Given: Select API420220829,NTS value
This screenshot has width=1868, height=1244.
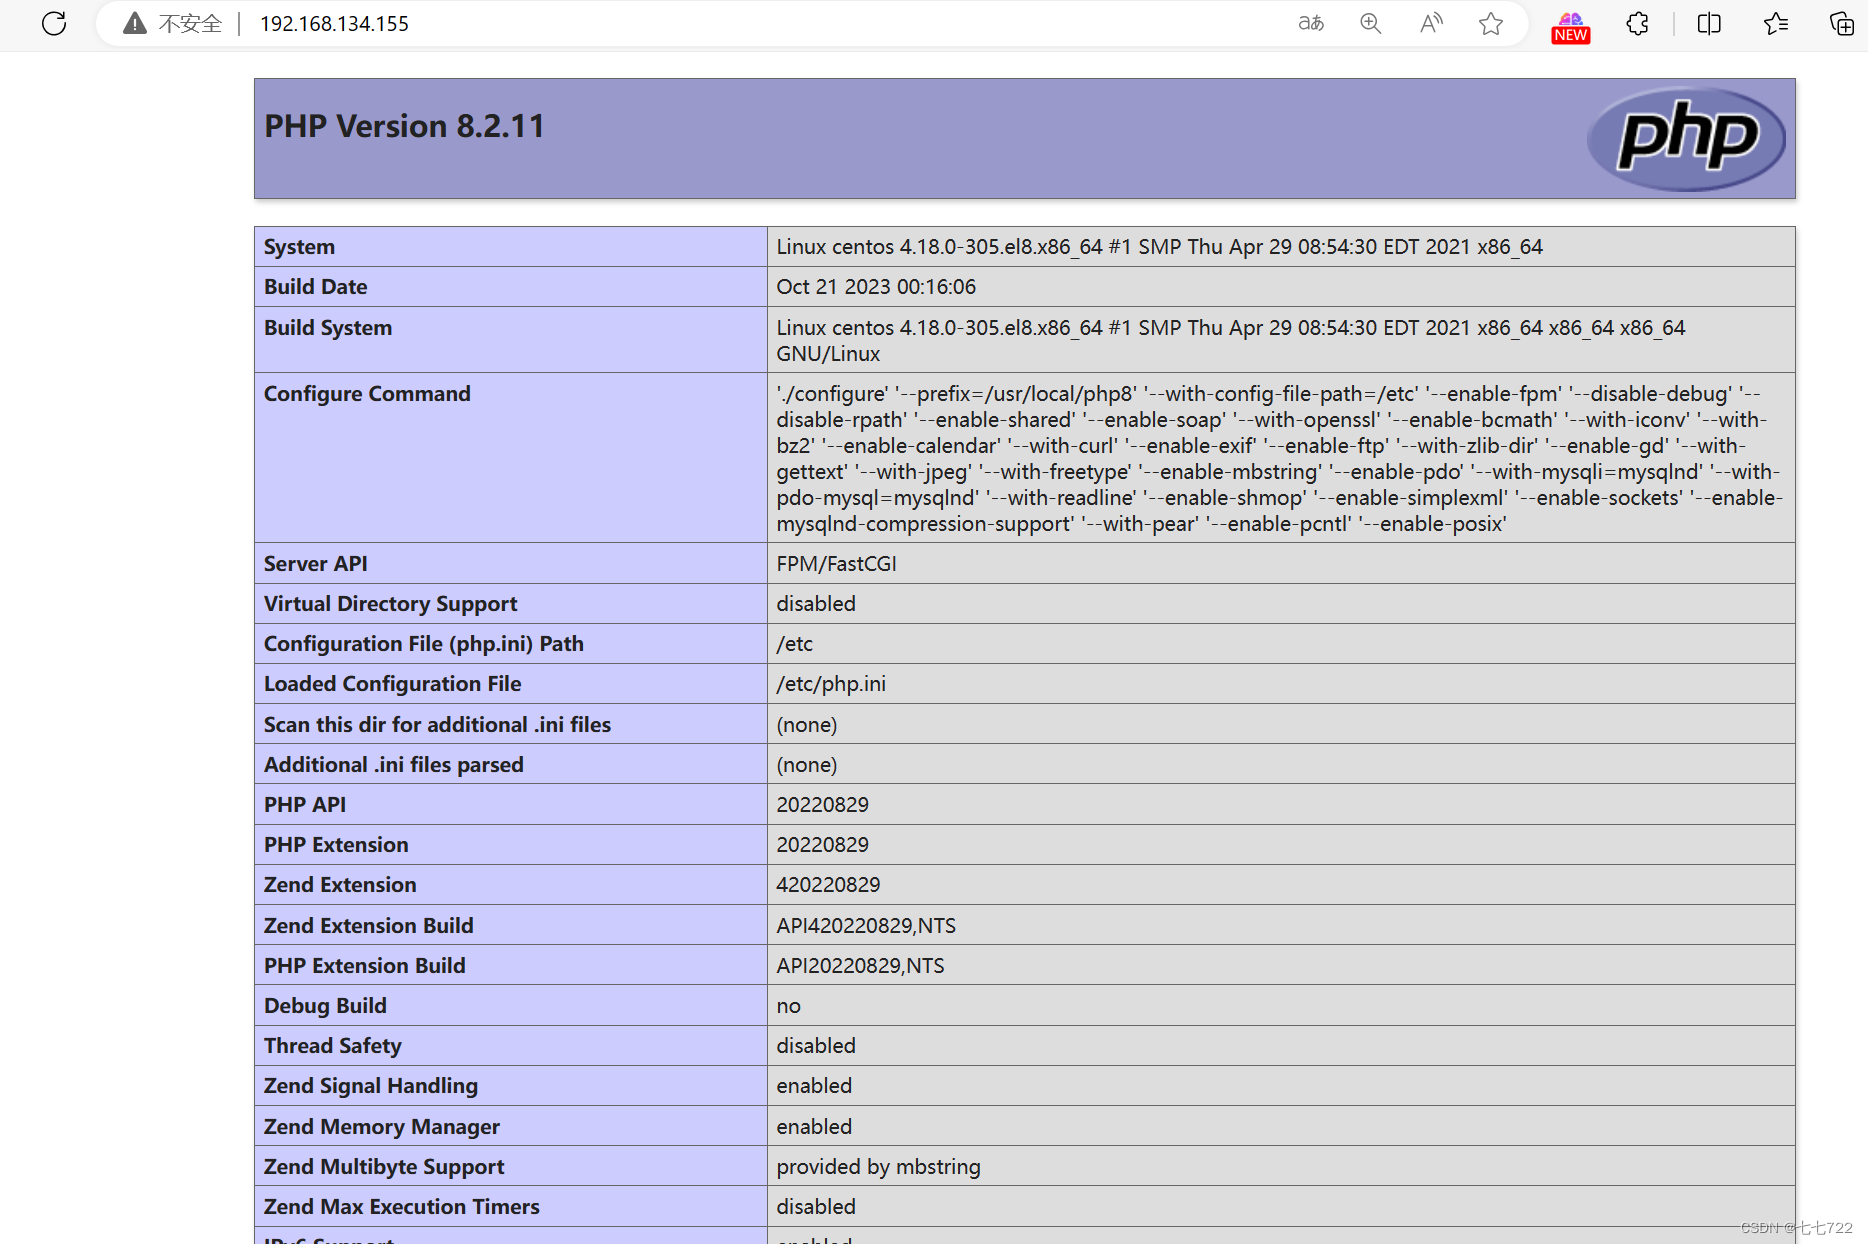Looking at the screenshot, I should [x=866, y=926].
